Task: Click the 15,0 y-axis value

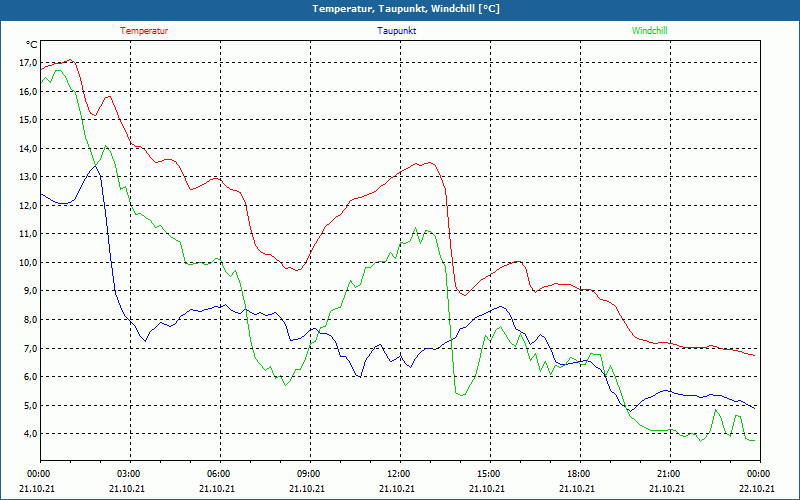Action: pos(28,119)
